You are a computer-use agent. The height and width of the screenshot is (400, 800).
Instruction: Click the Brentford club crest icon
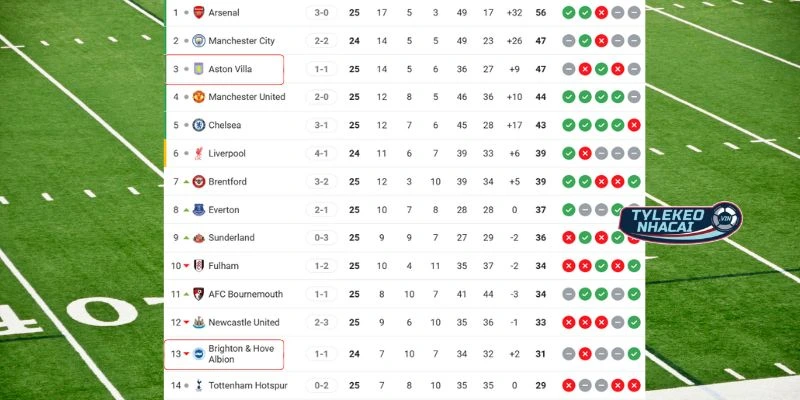(198, 182)
